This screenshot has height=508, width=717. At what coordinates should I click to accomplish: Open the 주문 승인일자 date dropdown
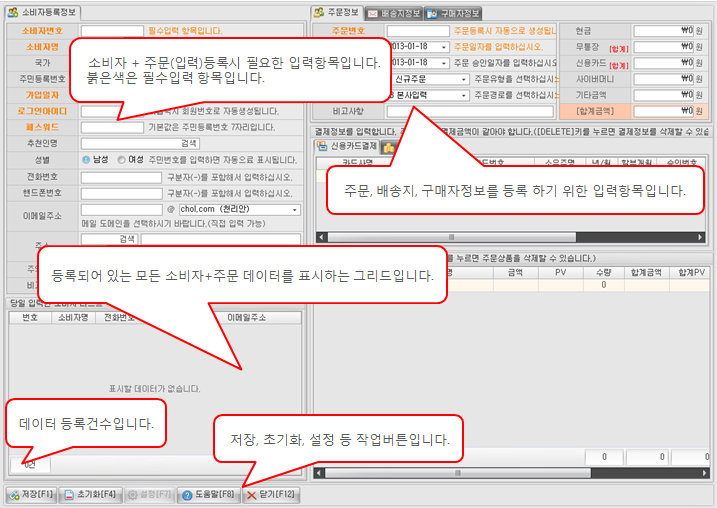coord(444,63)
